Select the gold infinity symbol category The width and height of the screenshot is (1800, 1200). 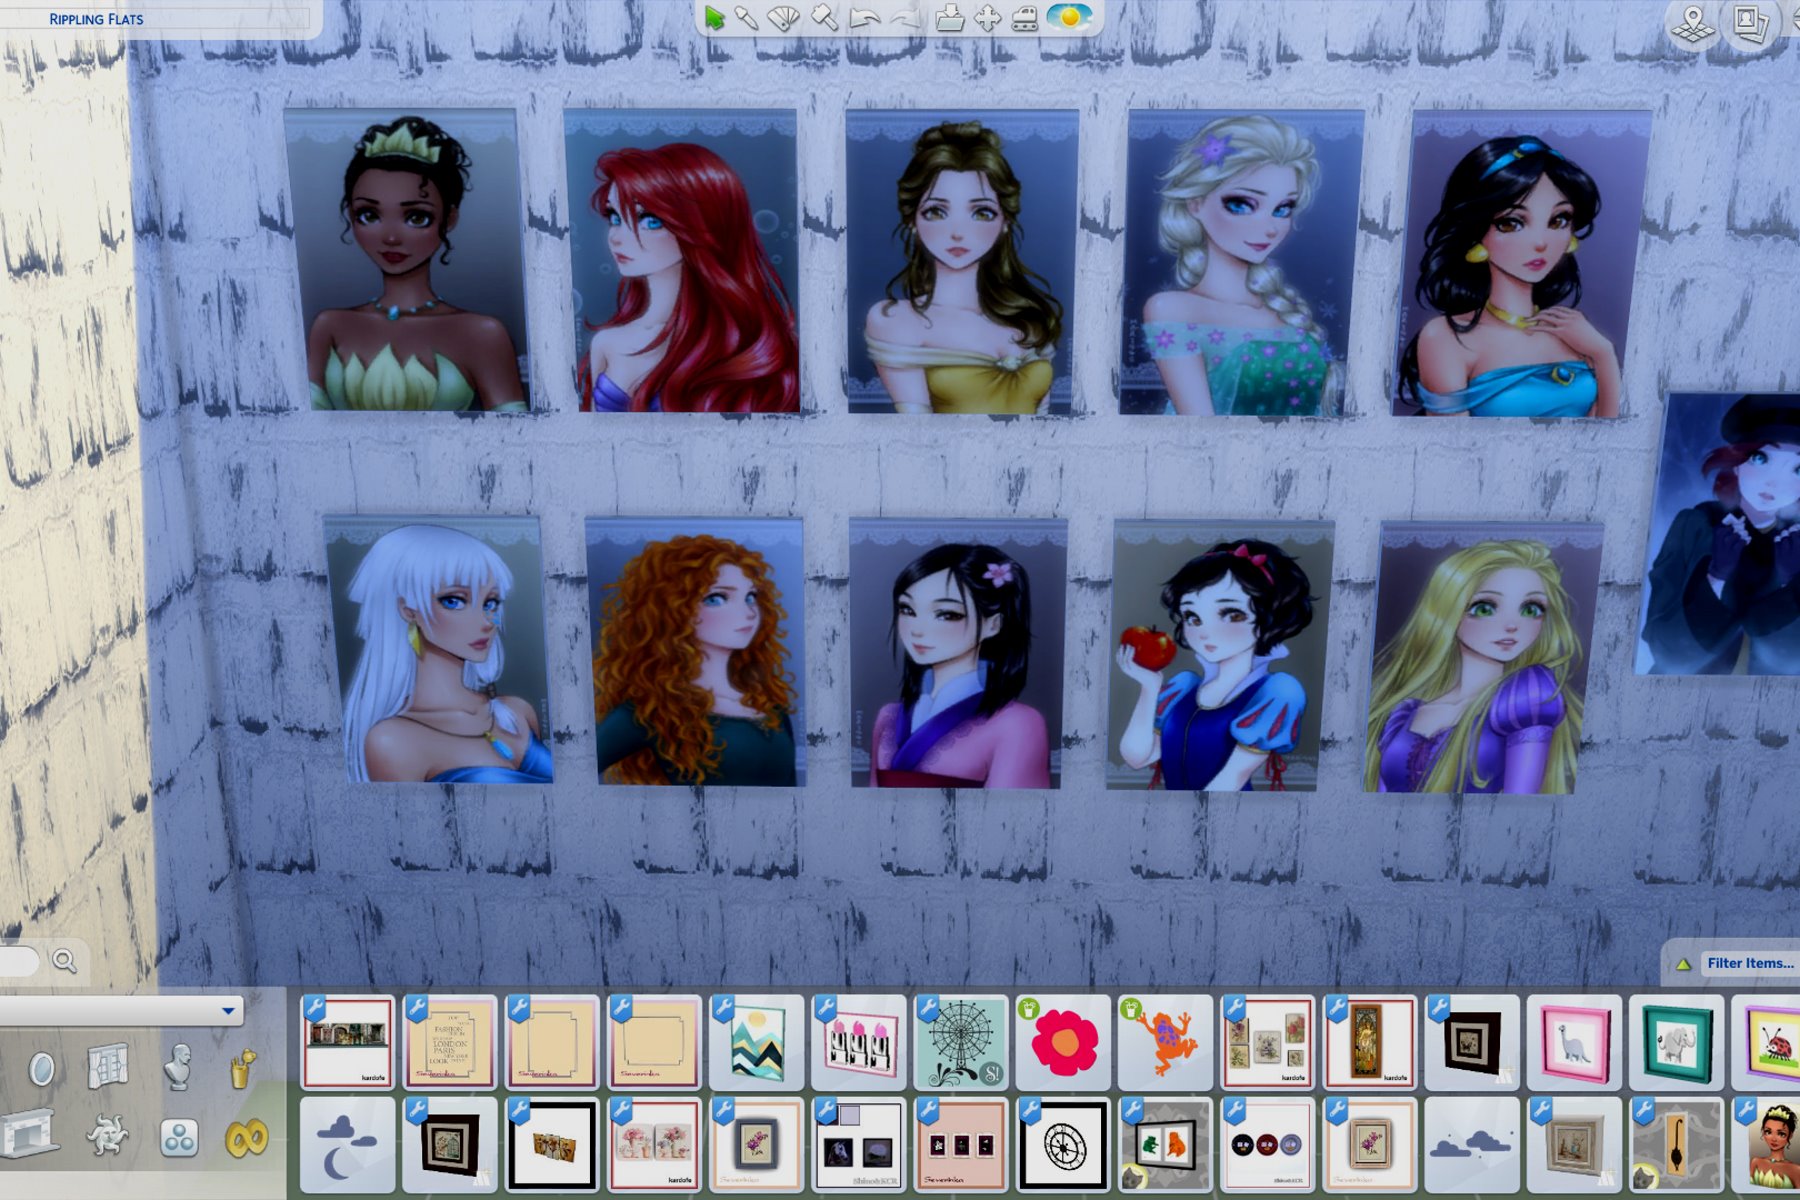(x=247, y=1138)
